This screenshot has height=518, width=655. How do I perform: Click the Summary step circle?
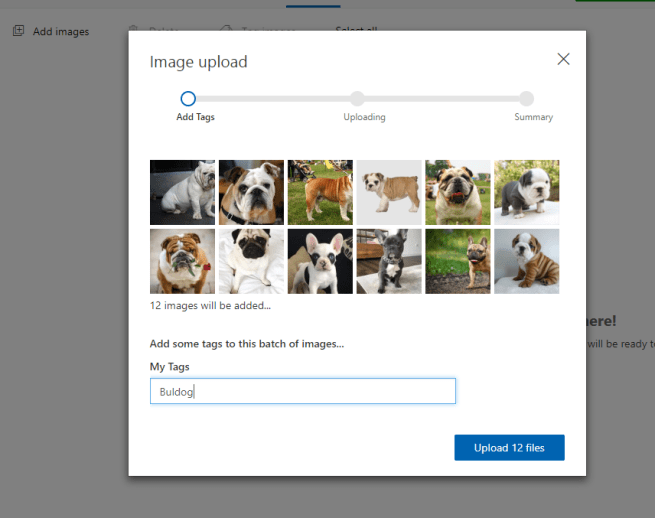[526, 98]
